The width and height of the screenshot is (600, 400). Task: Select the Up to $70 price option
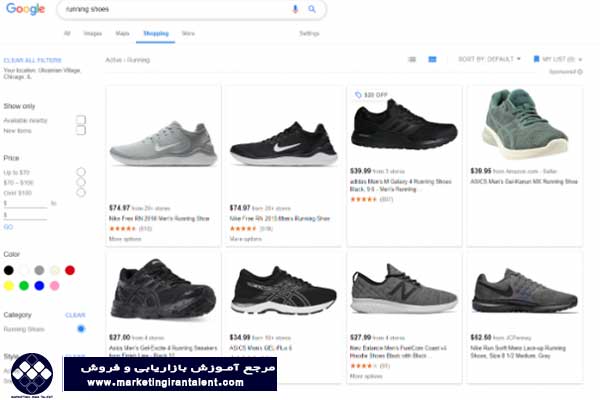click(81, 172)
